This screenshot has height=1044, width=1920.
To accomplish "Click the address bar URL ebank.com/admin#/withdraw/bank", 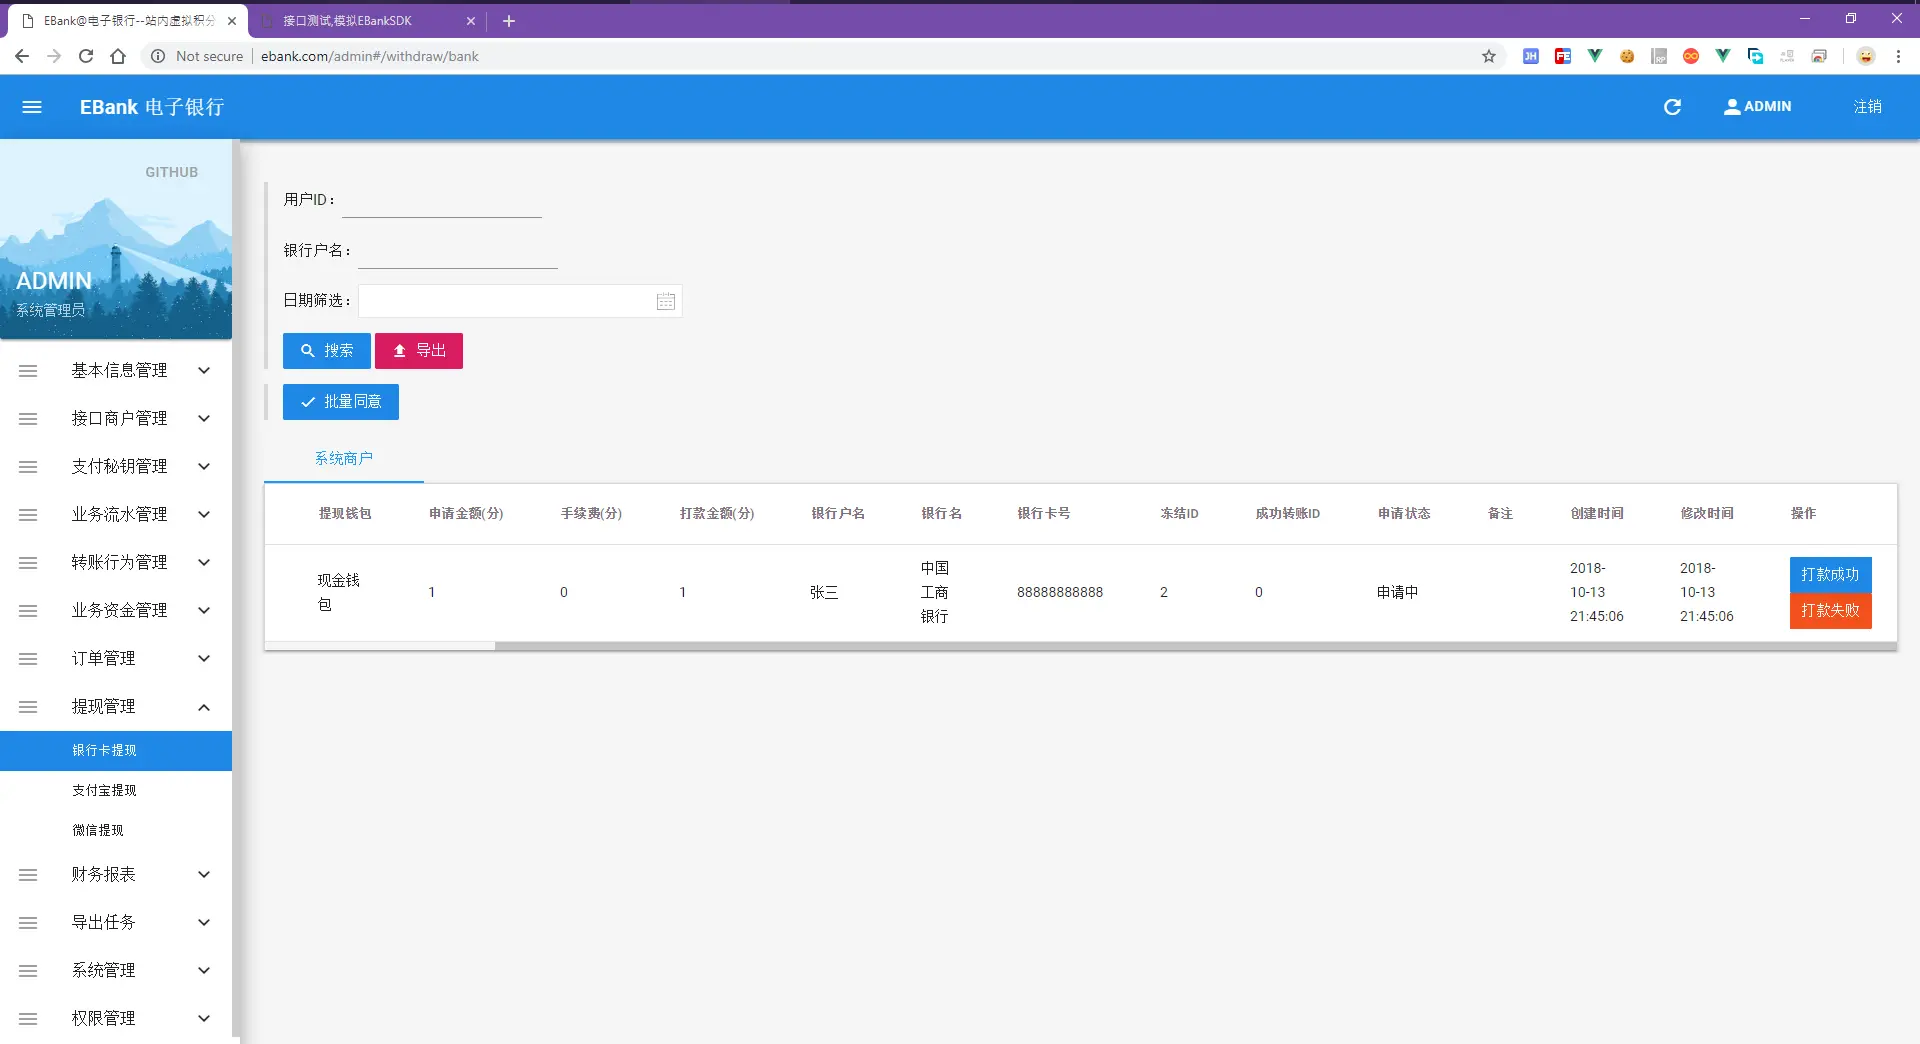I will pyautogui.click(x=370, y=57).
